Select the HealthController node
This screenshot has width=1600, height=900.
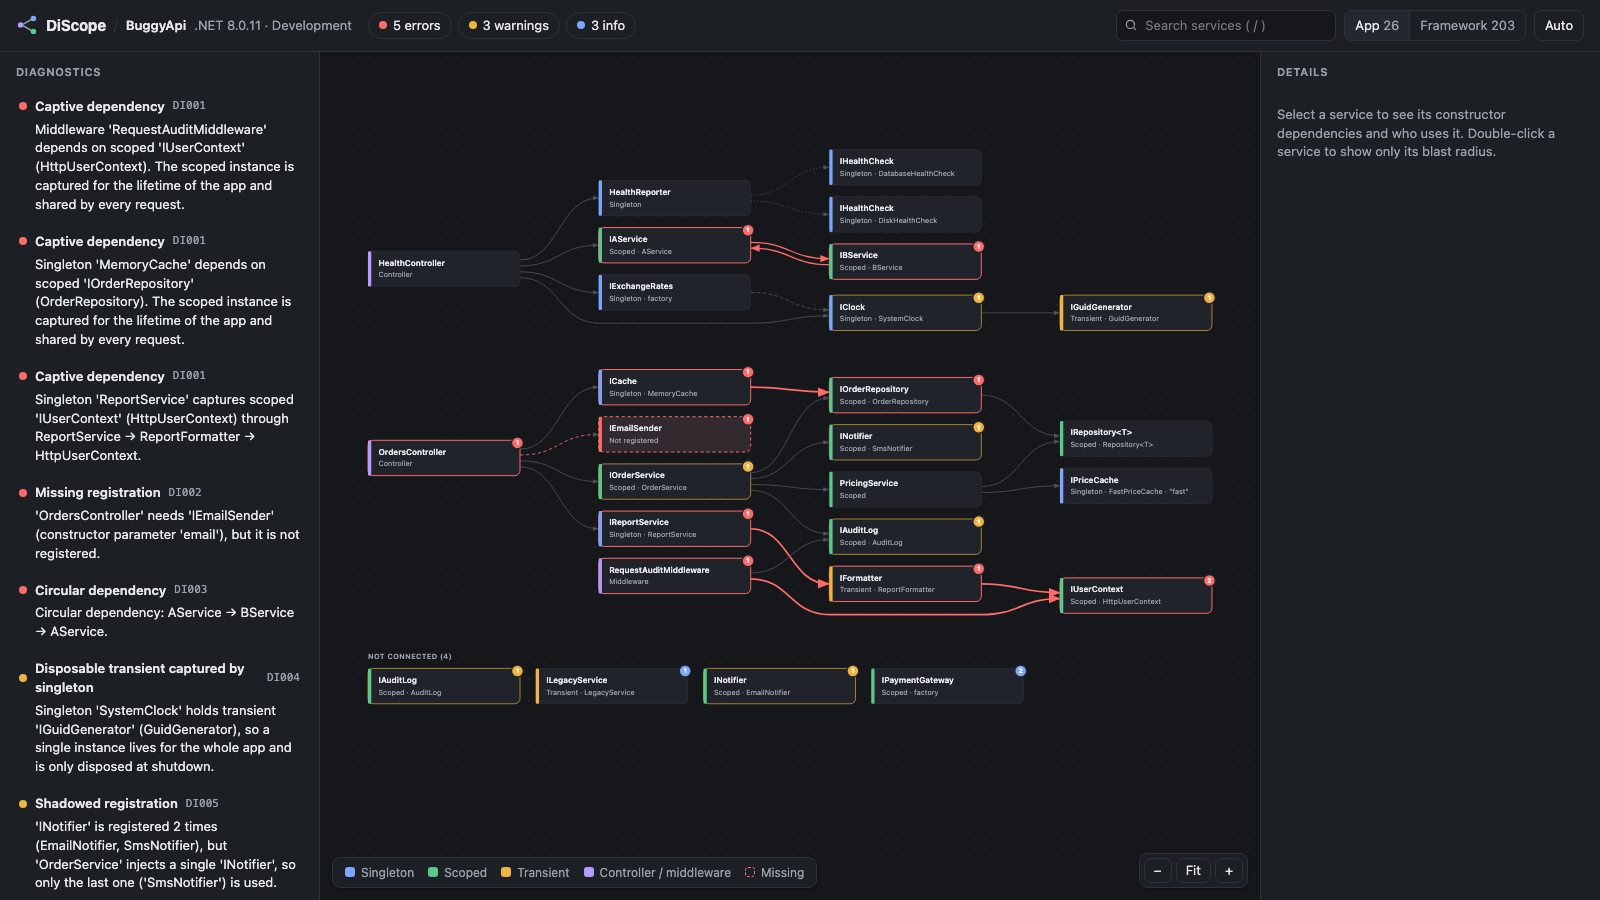[444, 269]
